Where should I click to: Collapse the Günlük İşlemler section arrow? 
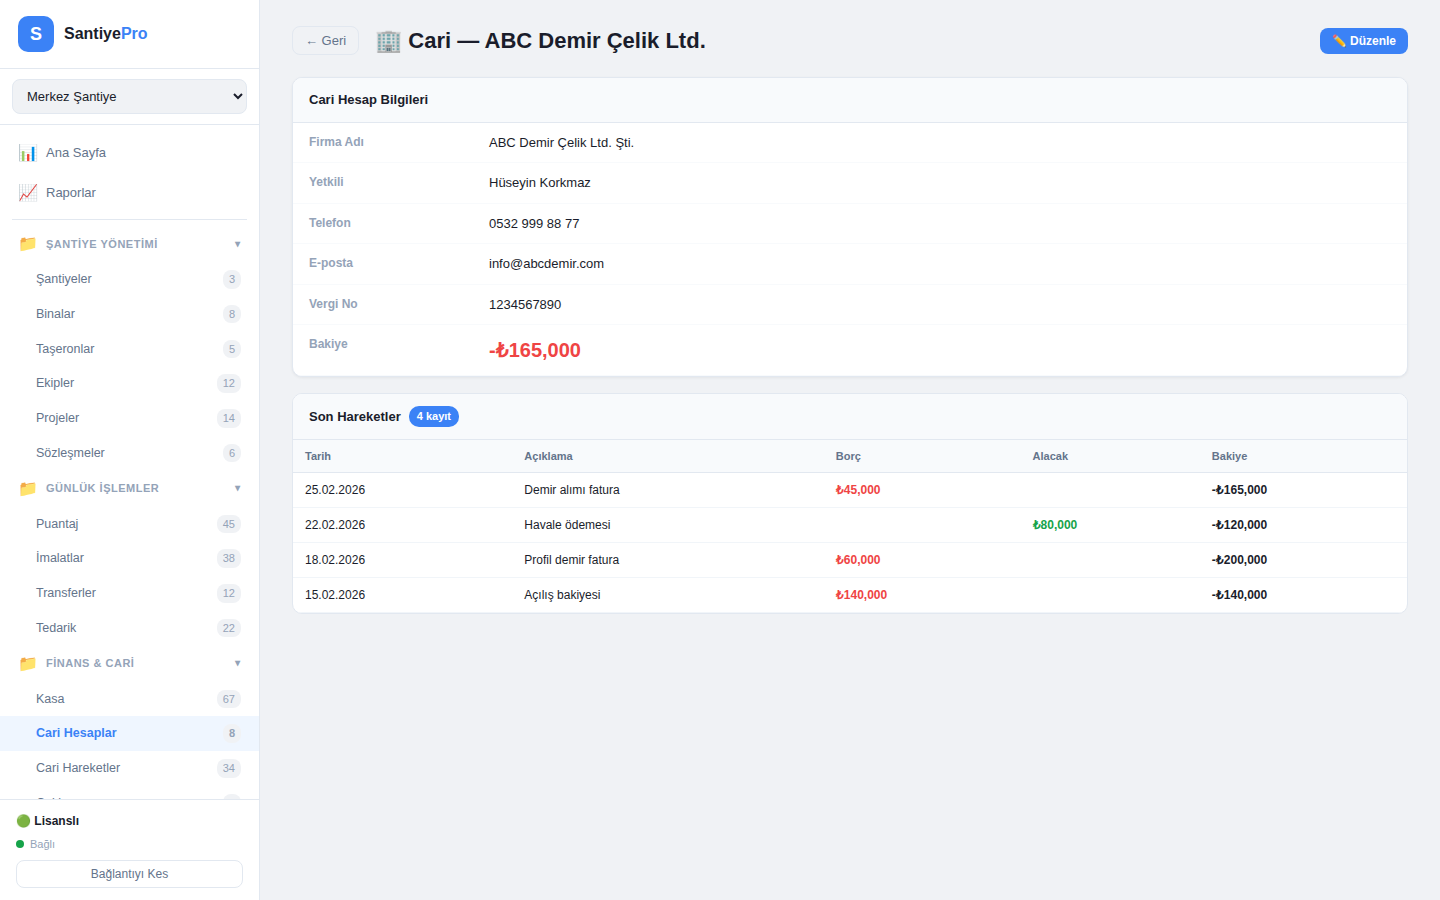point(237,488)
